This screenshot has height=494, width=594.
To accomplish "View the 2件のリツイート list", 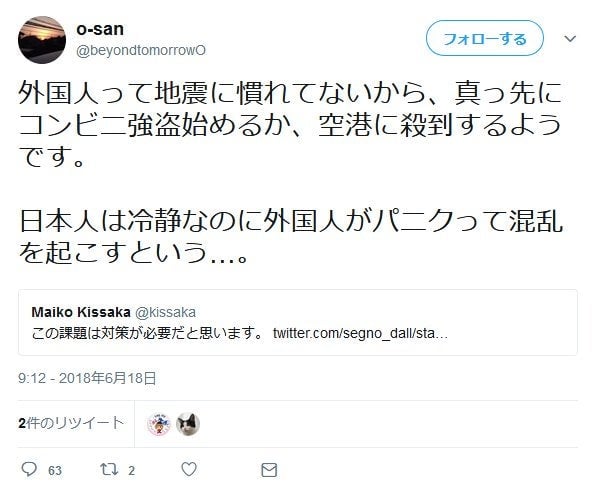I will click(71, 423).
